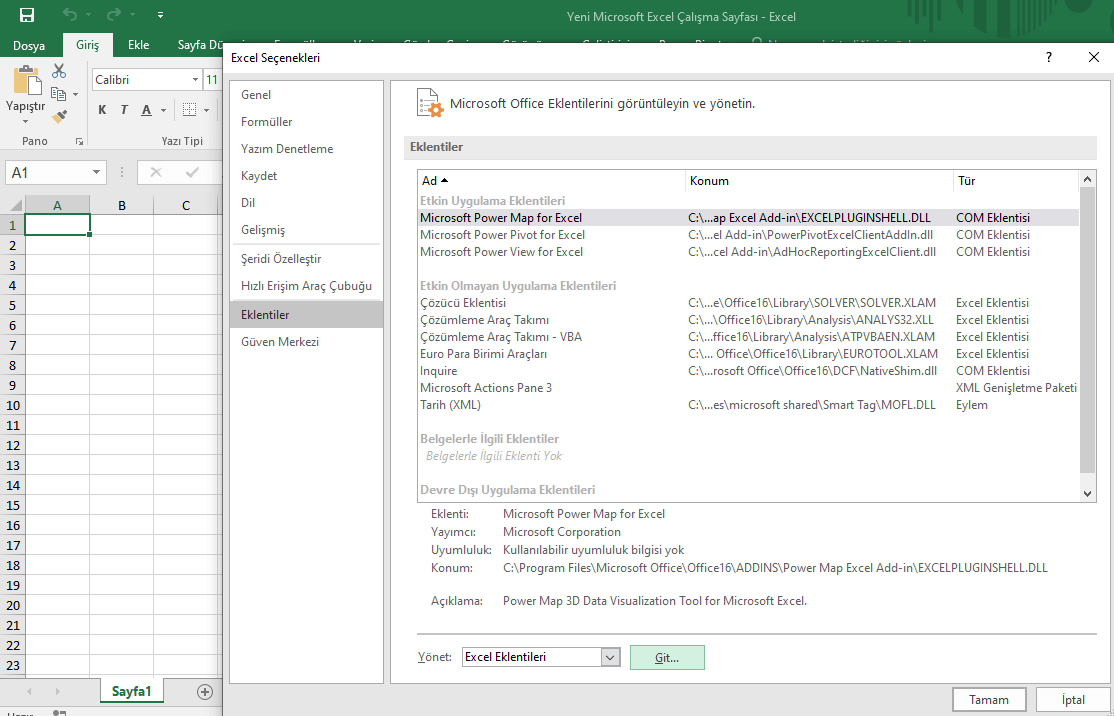The height and width of the screenshot is (716, 1114).
Task: Add a new sheet with plus icon
Action: (x=205, y=692)
